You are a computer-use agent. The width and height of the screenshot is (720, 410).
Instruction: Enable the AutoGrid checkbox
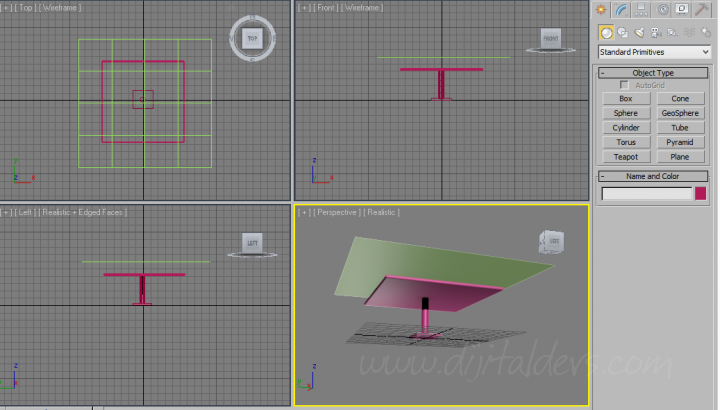(625, 86)
